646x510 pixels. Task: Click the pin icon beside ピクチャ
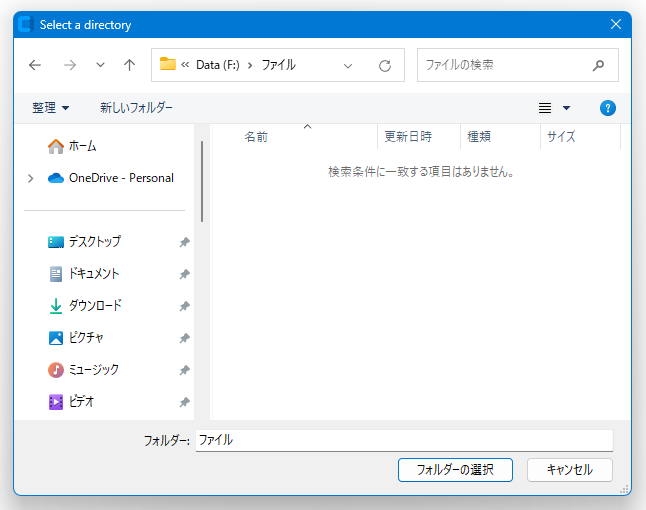(185, 338)
